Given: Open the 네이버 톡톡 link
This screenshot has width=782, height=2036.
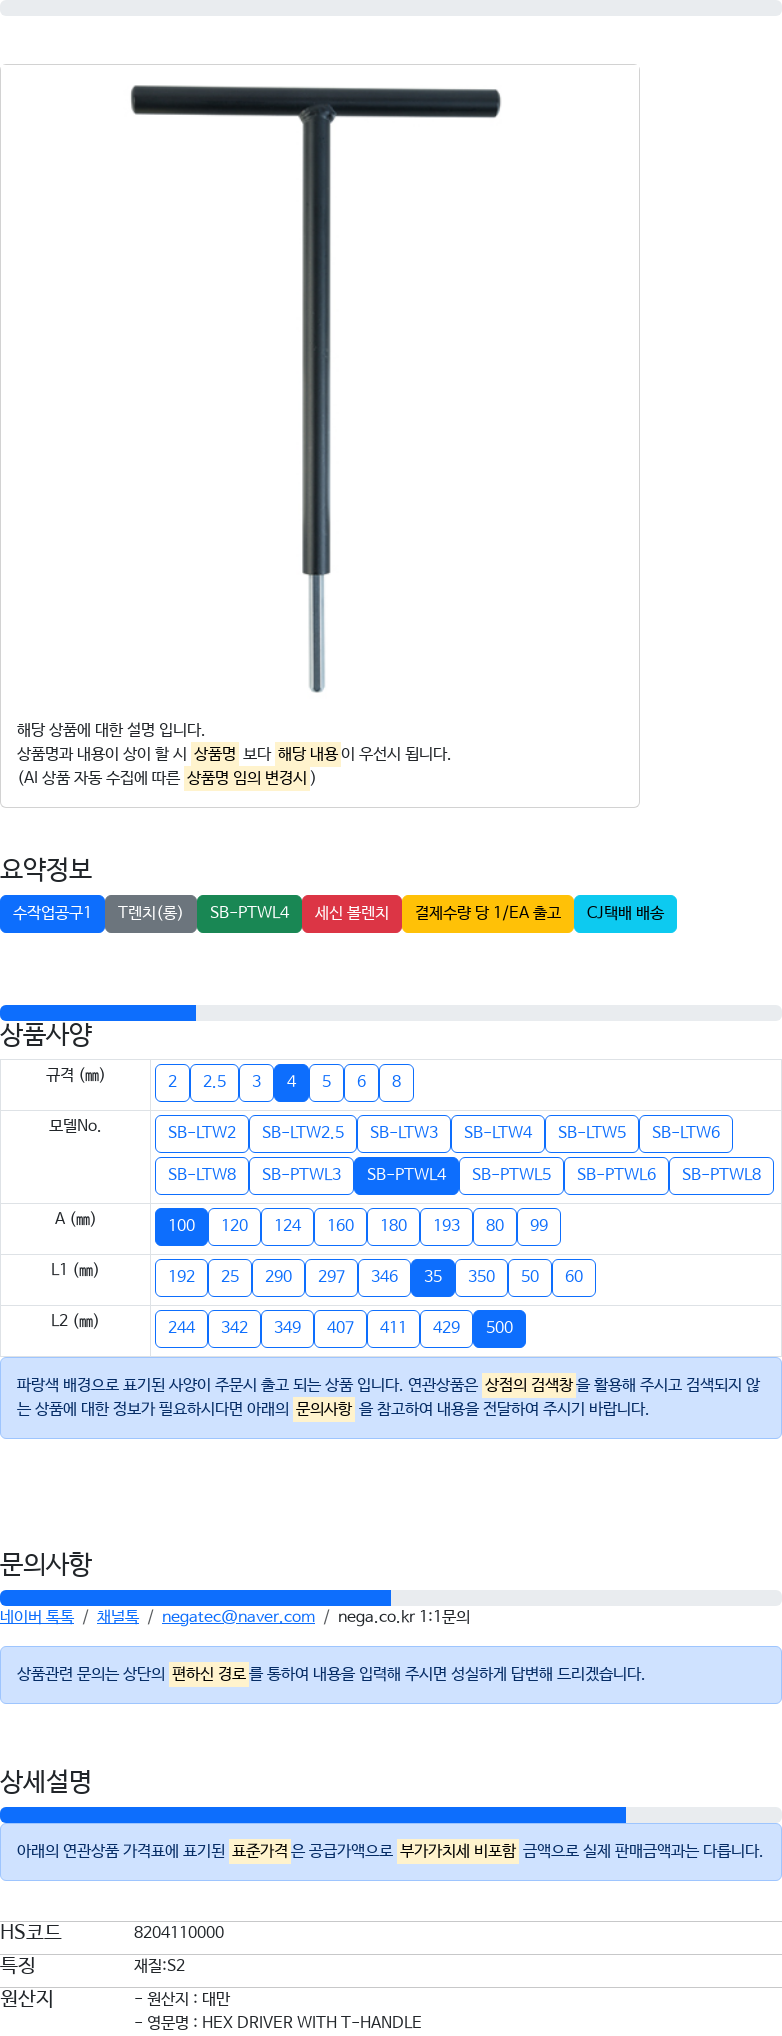Looking at the screenshot, I should click(37, 1617).
